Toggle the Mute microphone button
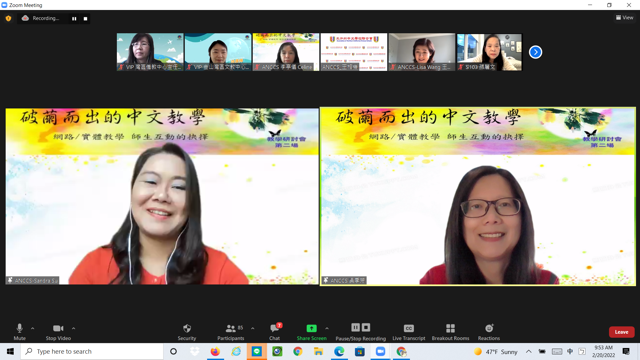 [x=19, y=332]
